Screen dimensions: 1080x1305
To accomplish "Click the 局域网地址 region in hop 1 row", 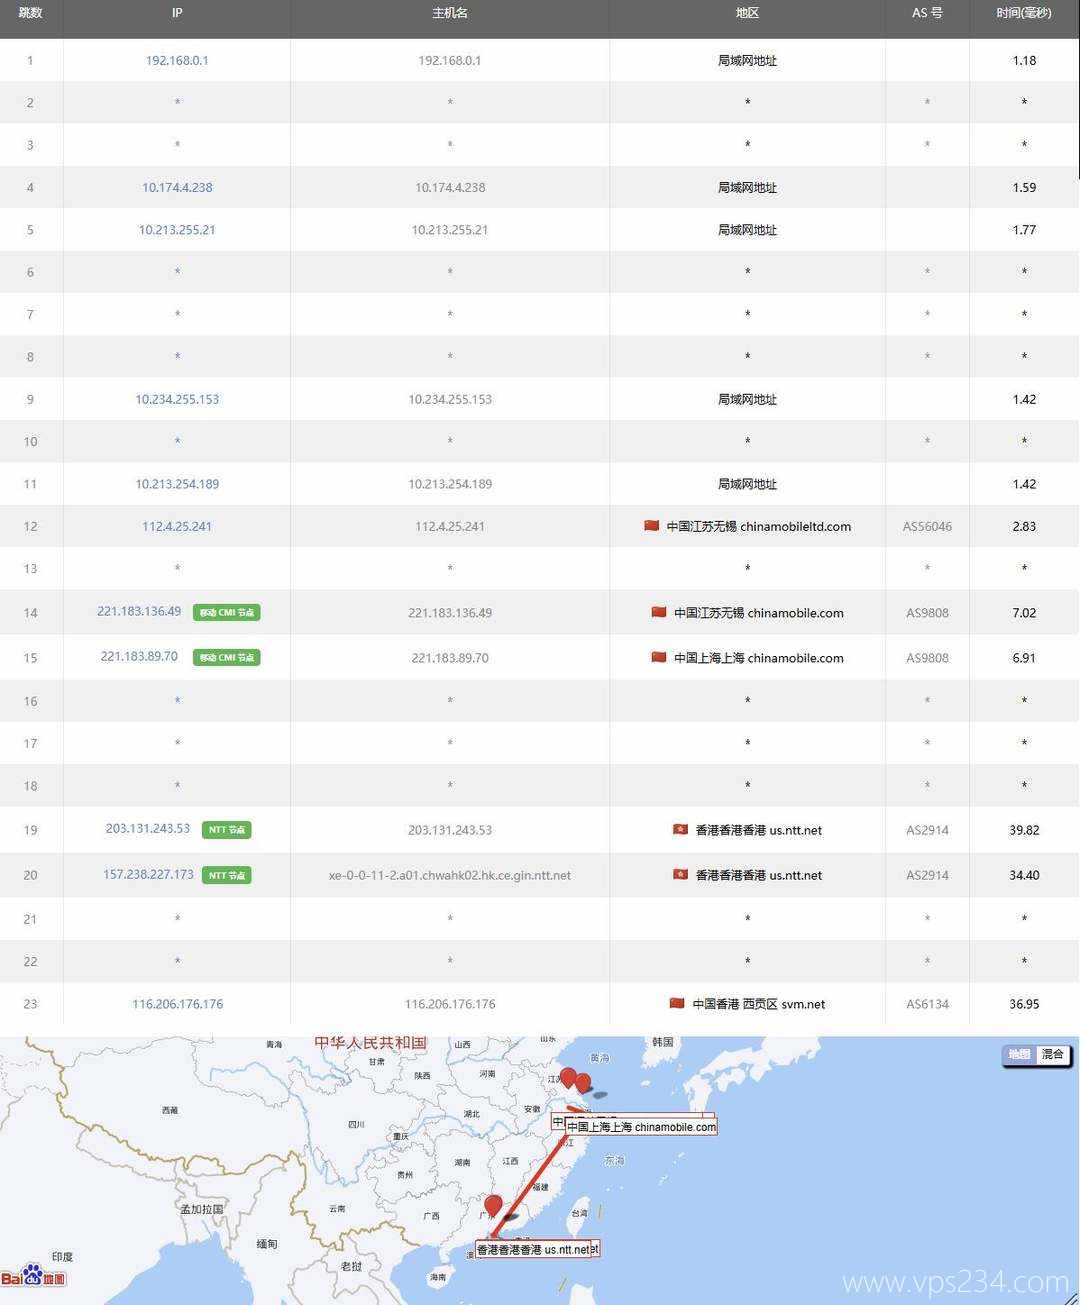I will (747, 60).
